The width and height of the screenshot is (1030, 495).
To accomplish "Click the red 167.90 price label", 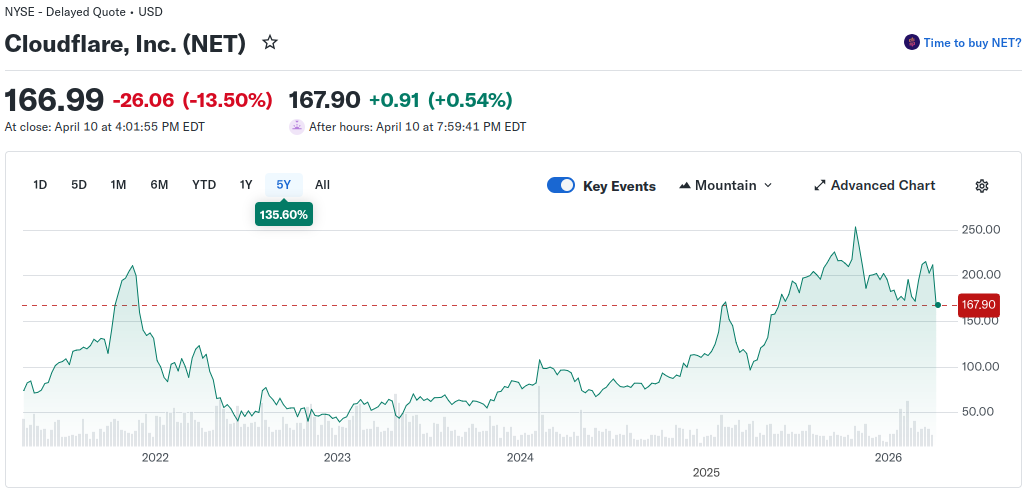I will [x=979, y=305].
